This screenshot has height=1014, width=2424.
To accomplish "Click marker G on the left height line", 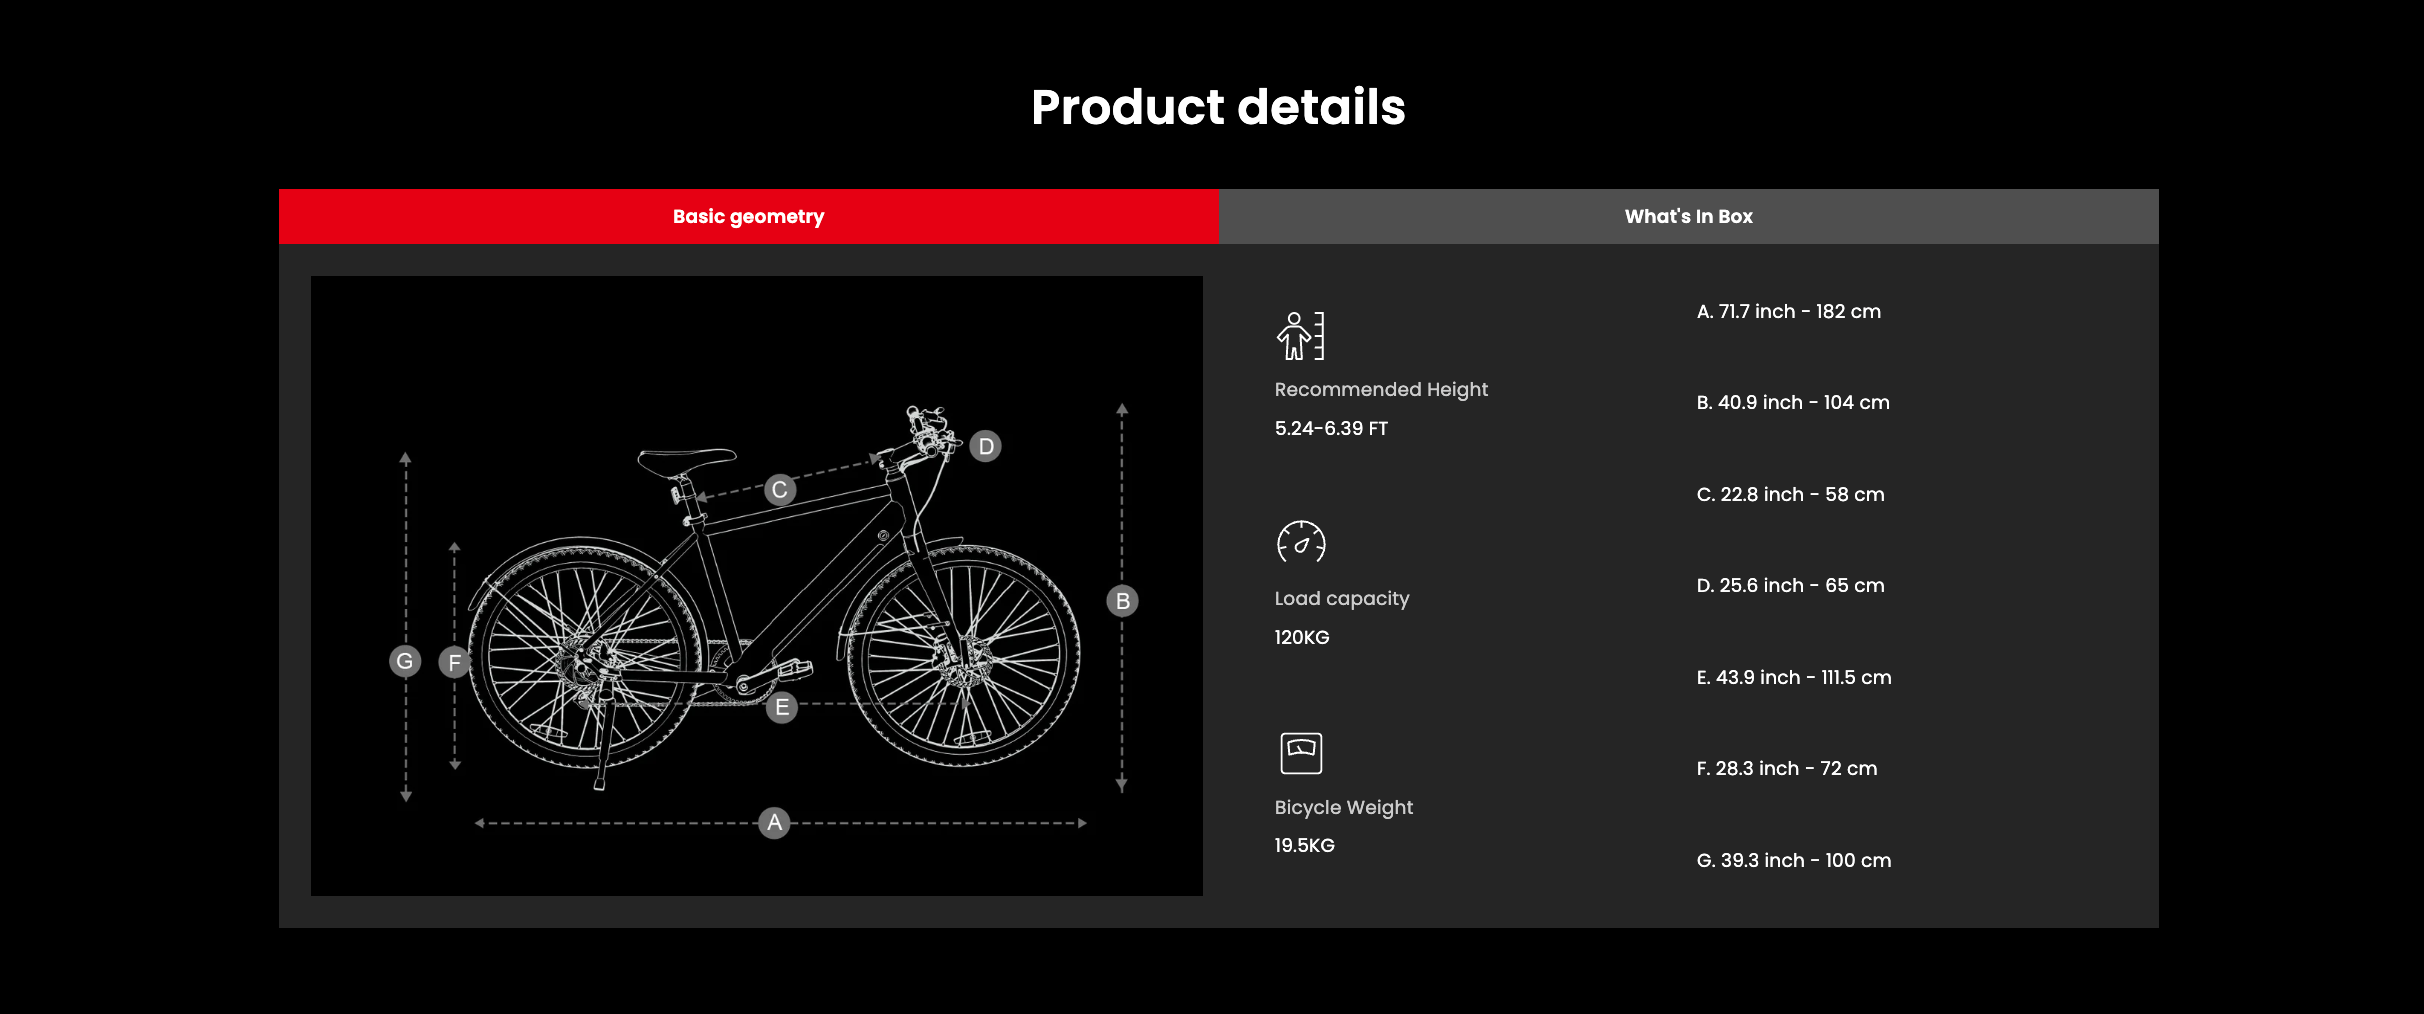I will 405,661.
